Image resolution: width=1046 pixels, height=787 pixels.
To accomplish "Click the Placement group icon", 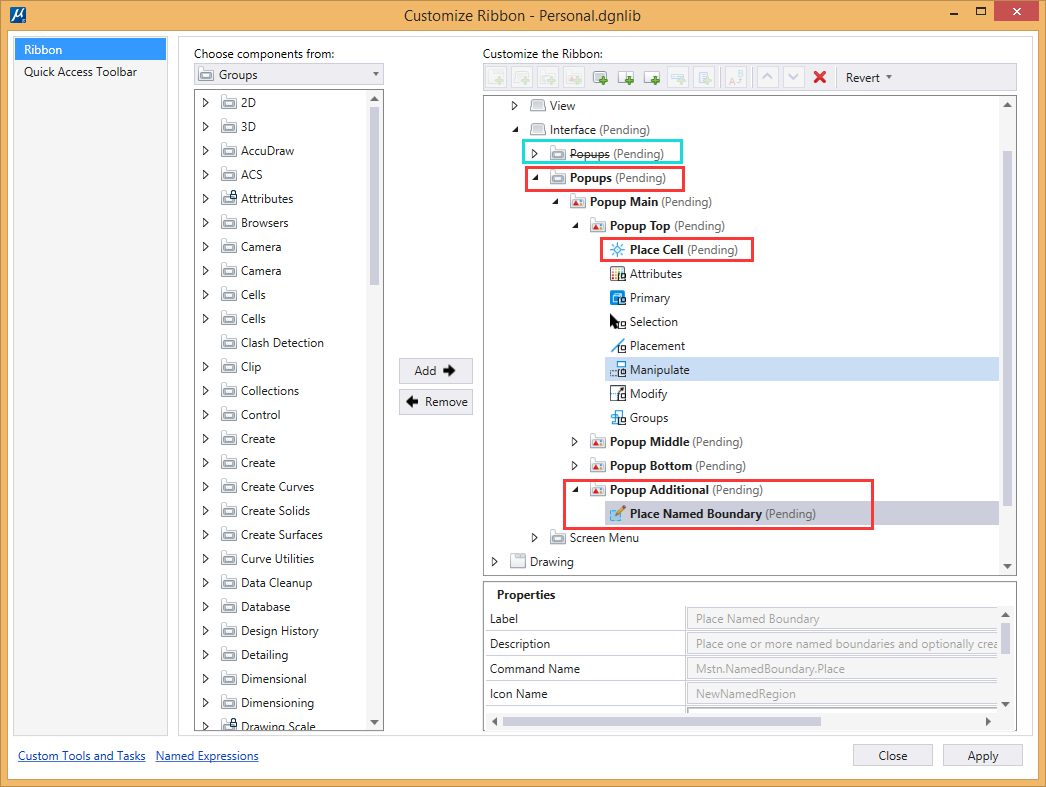I will pos(618,346).
